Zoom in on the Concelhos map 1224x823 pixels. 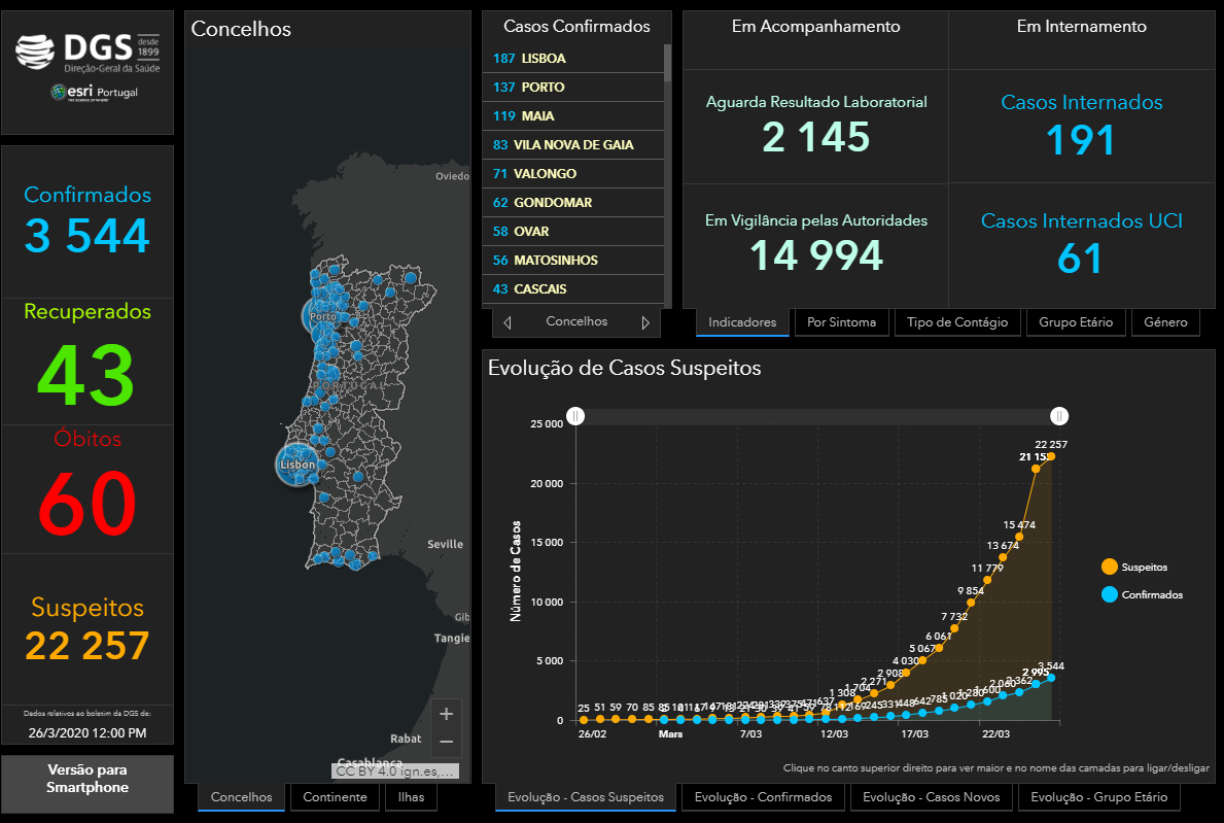446,714
